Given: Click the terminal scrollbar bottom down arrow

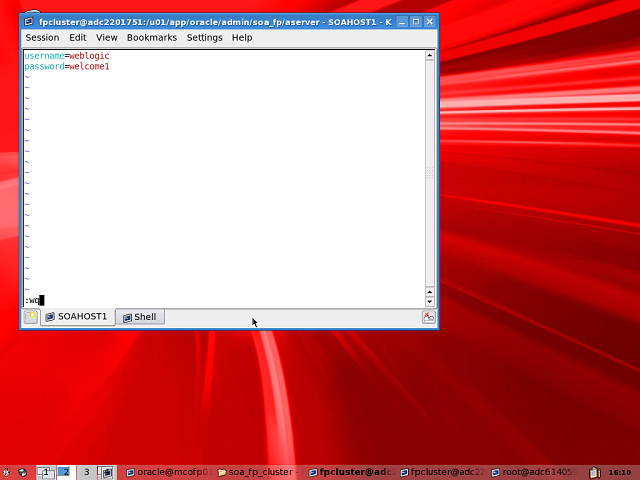Looking at the screenshot, I should point(429,302).
